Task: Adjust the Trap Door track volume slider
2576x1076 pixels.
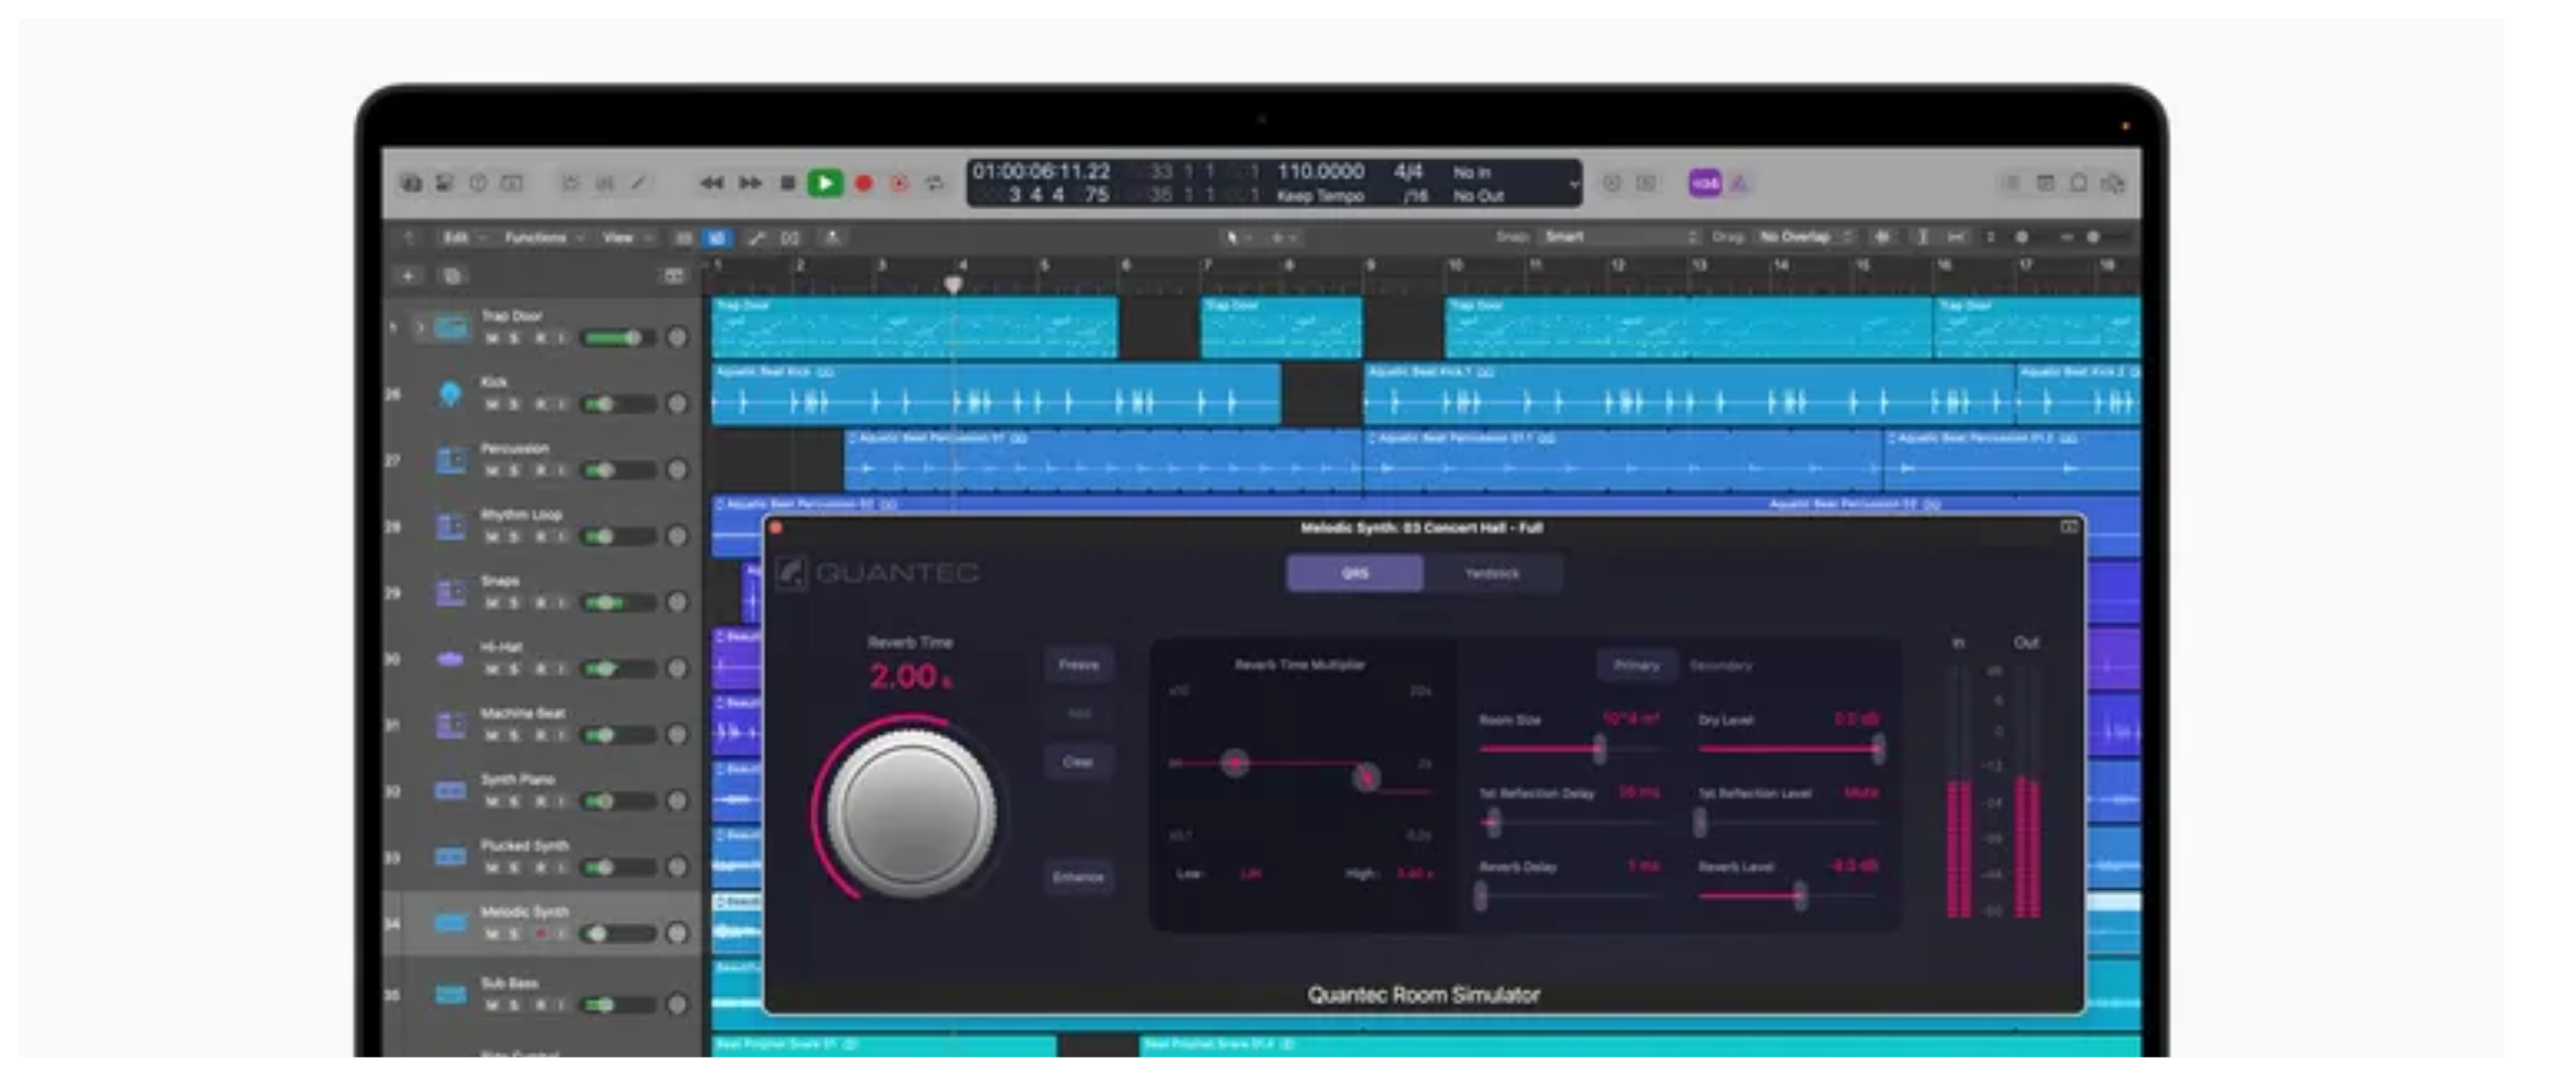Action: [618, 338]
